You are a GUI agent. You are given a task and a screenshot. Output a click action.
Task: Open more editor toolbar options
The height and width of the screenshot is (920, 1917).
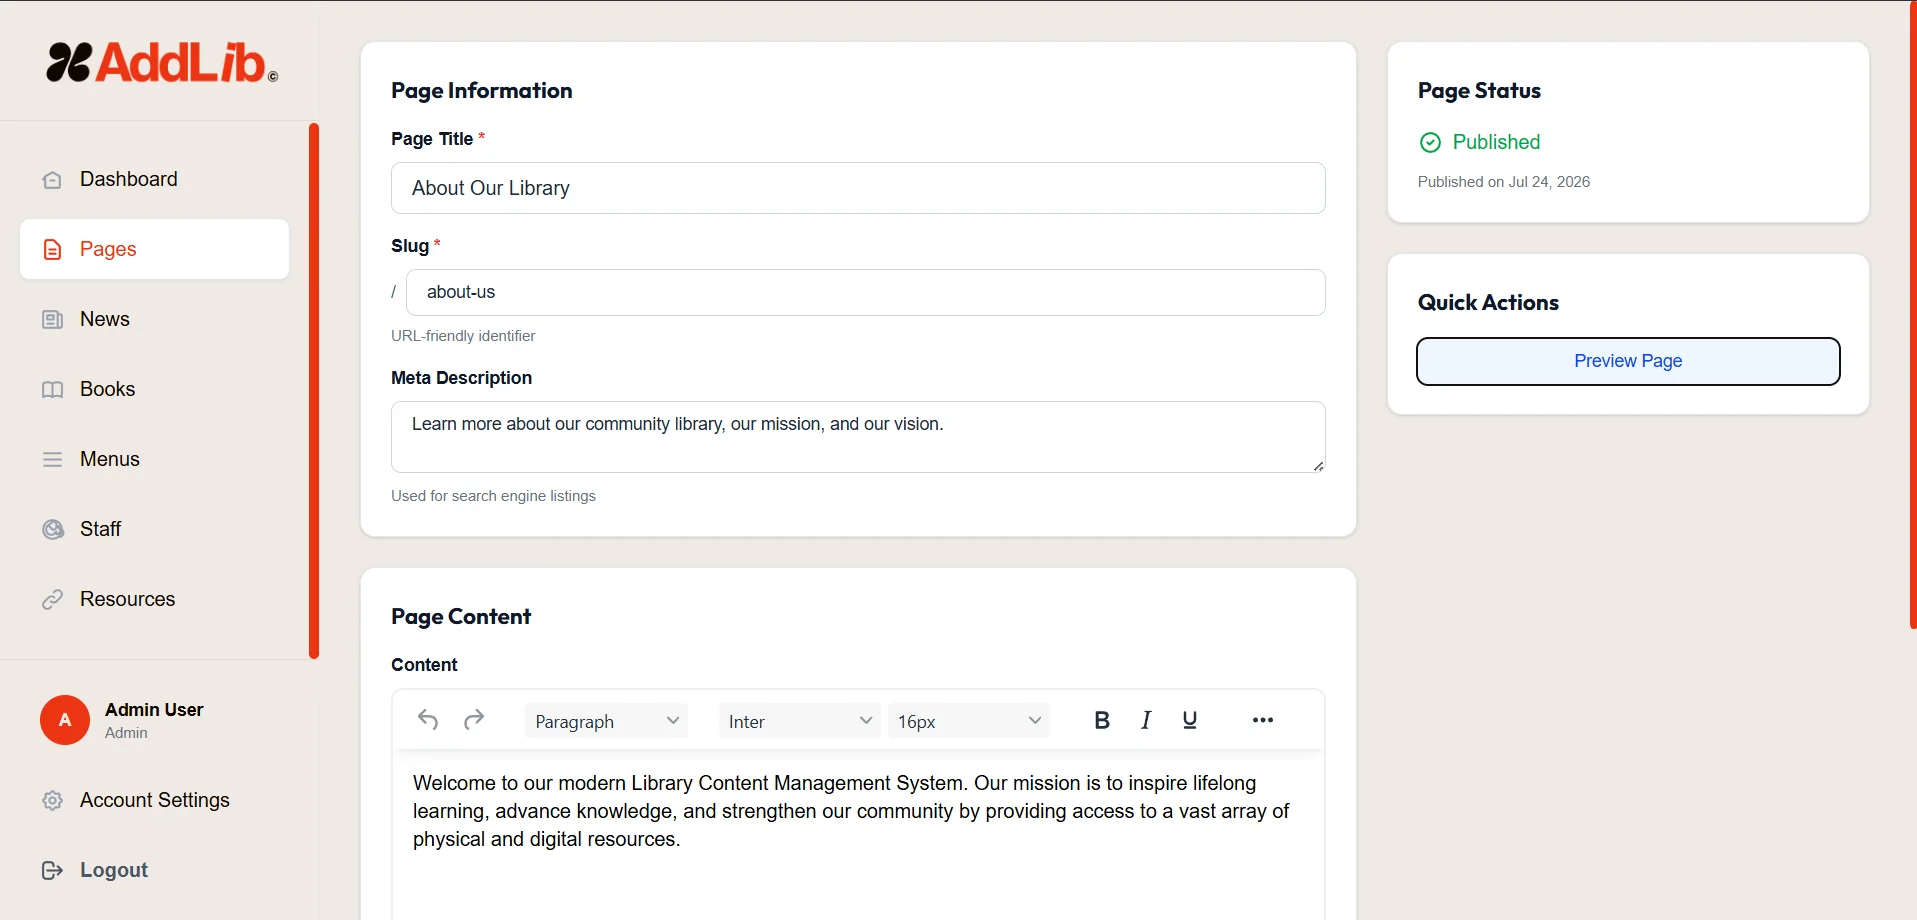[1263, 720]
